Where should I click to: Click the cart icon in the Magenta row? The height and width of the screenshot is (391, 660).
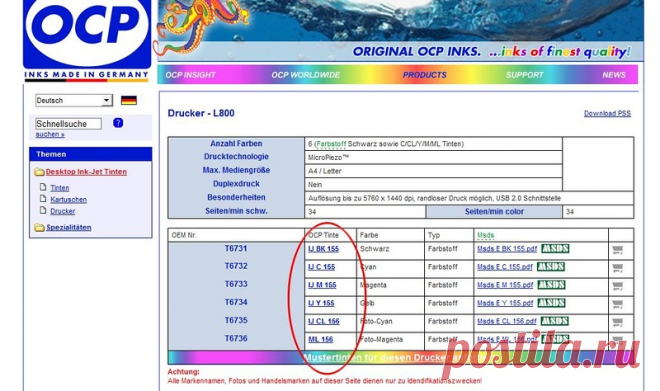(617, 286)
